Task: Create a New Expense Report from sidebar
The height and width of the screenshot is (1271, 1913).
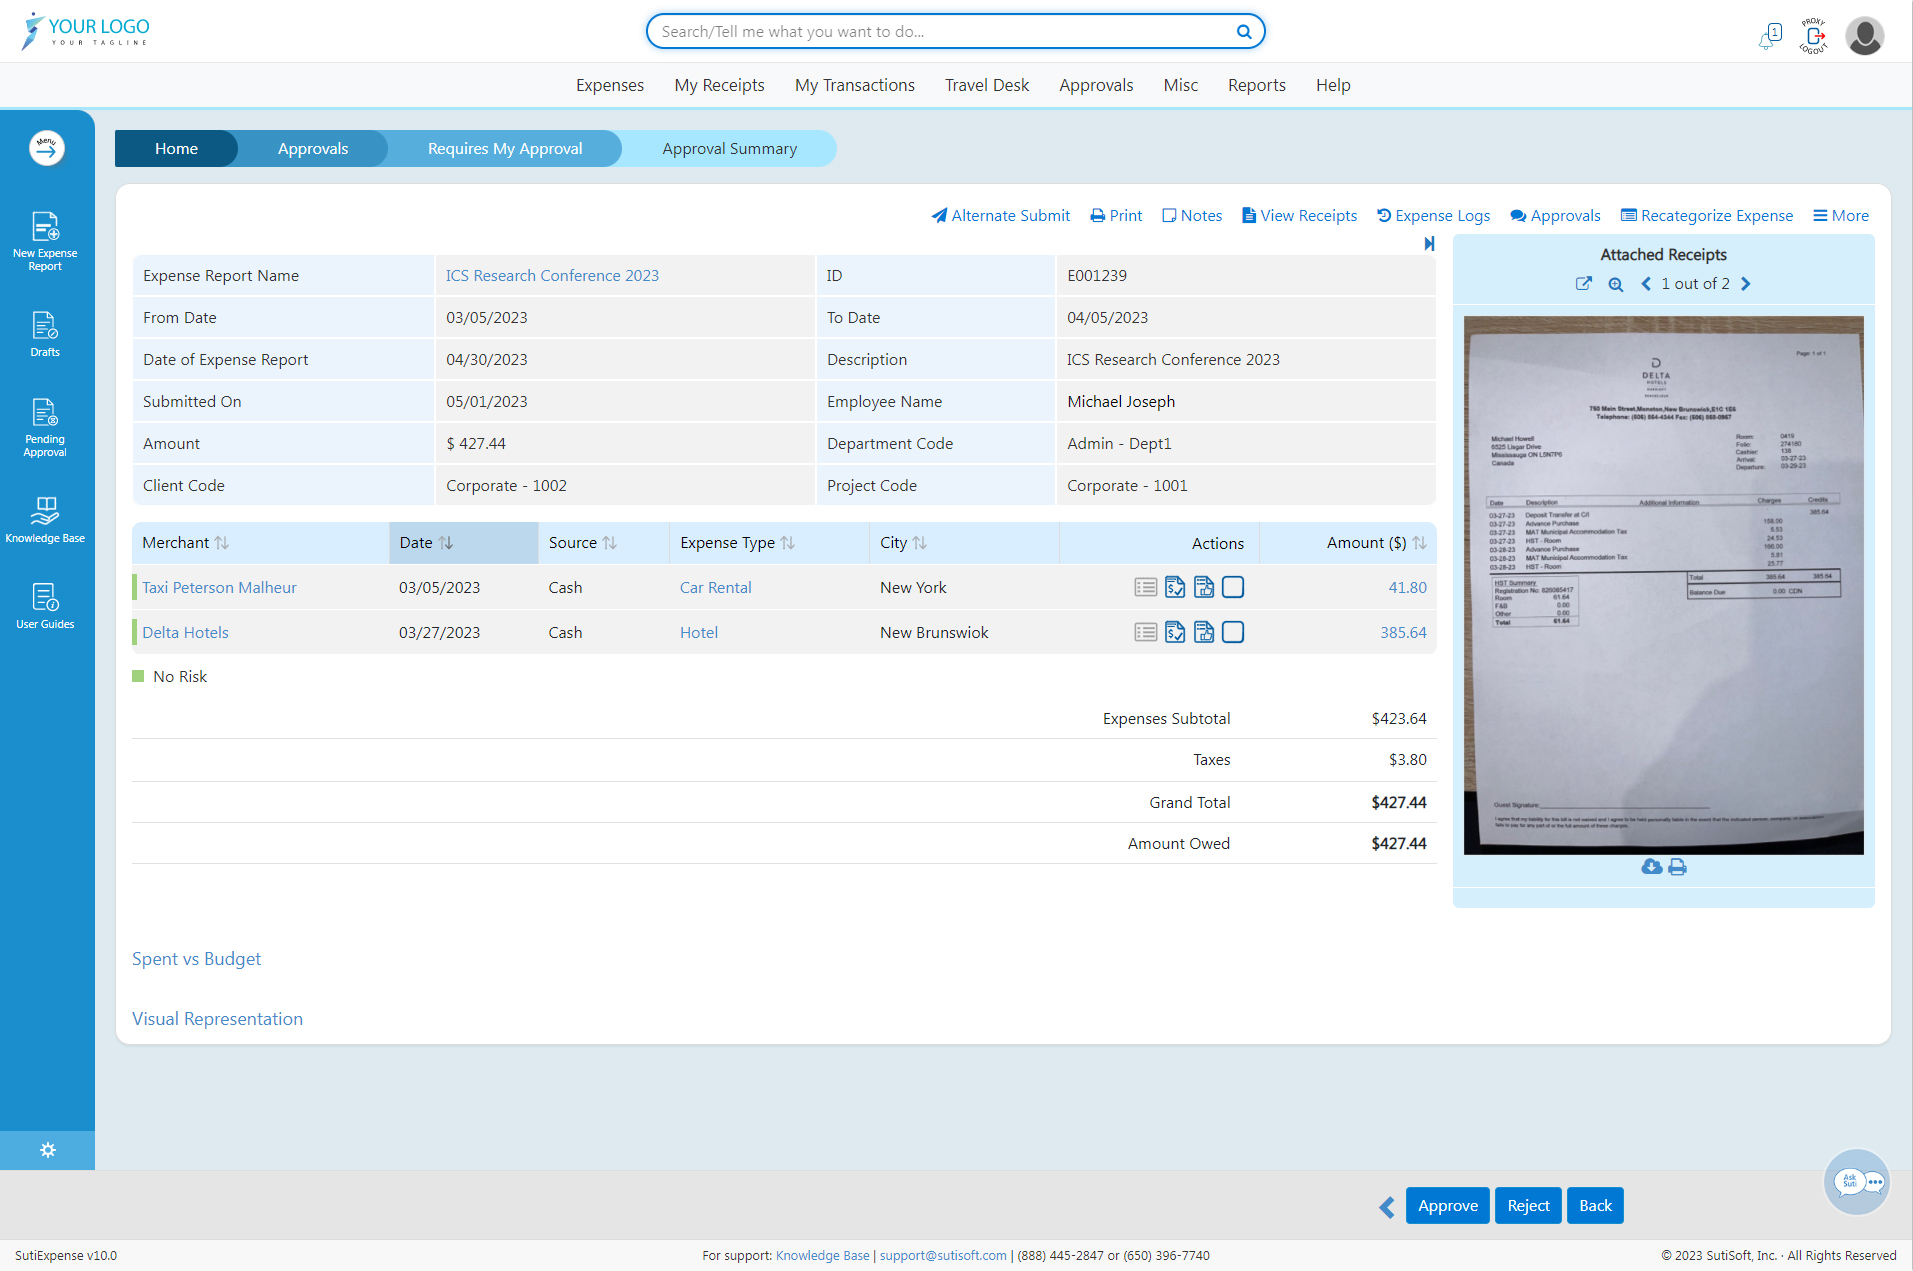Action: [x=45, y=241]
